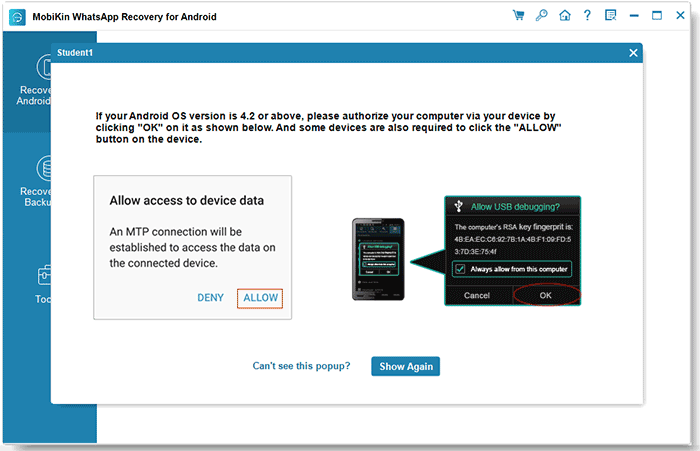Click "Allow access to device data" heading
The image size is (700, 451).
tap(187, 200)
